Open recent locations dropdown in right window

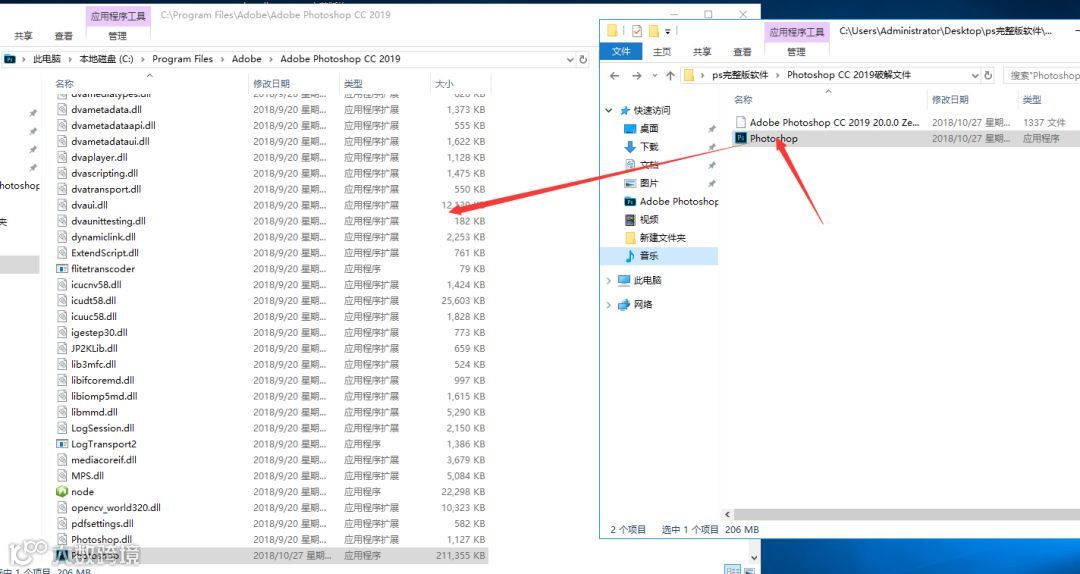pyautogui.click(x=654, y=76)
